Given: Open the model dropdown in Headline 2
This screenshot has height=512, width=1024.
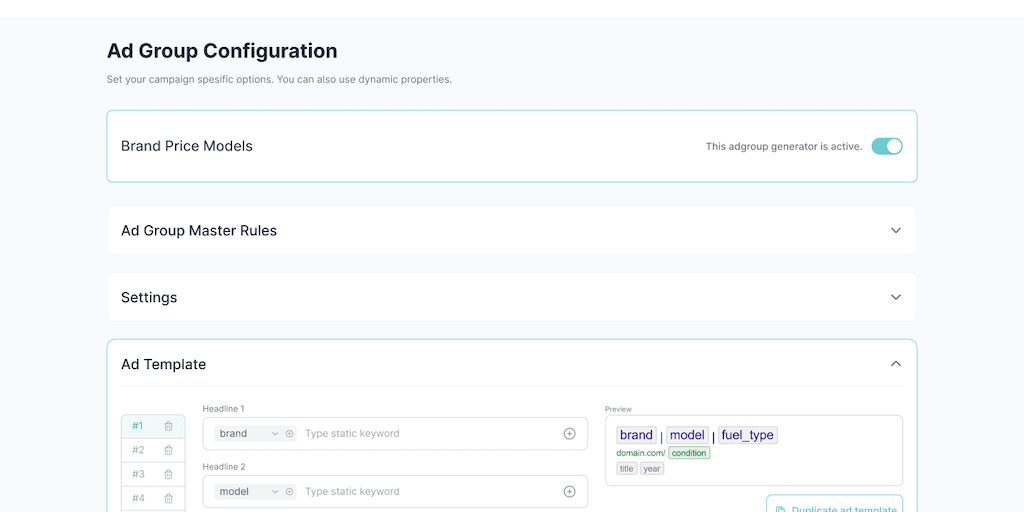Looking at the screenshot, I should (275, 492).
